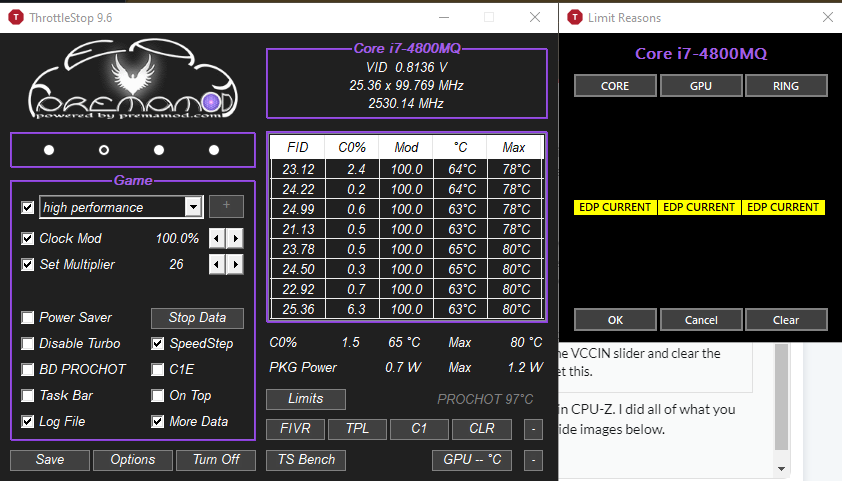The image size is (842, 481).
Task: Open the high performance power plan dropdown
Action: coord(193,207)
